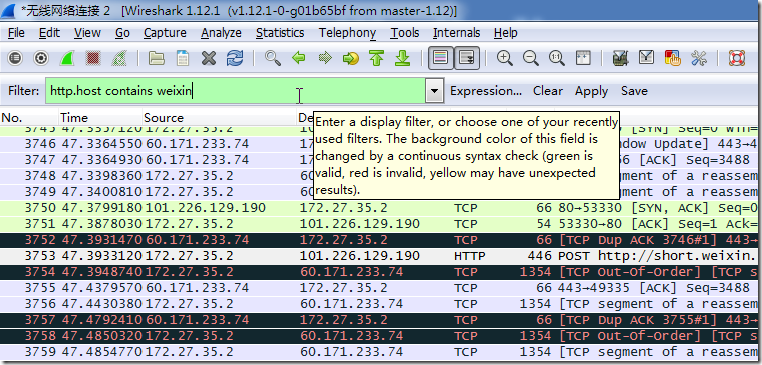This screenshot has height=365, width=762.
Task: Restart the running live capture
Action: click(x=119, y=59)
